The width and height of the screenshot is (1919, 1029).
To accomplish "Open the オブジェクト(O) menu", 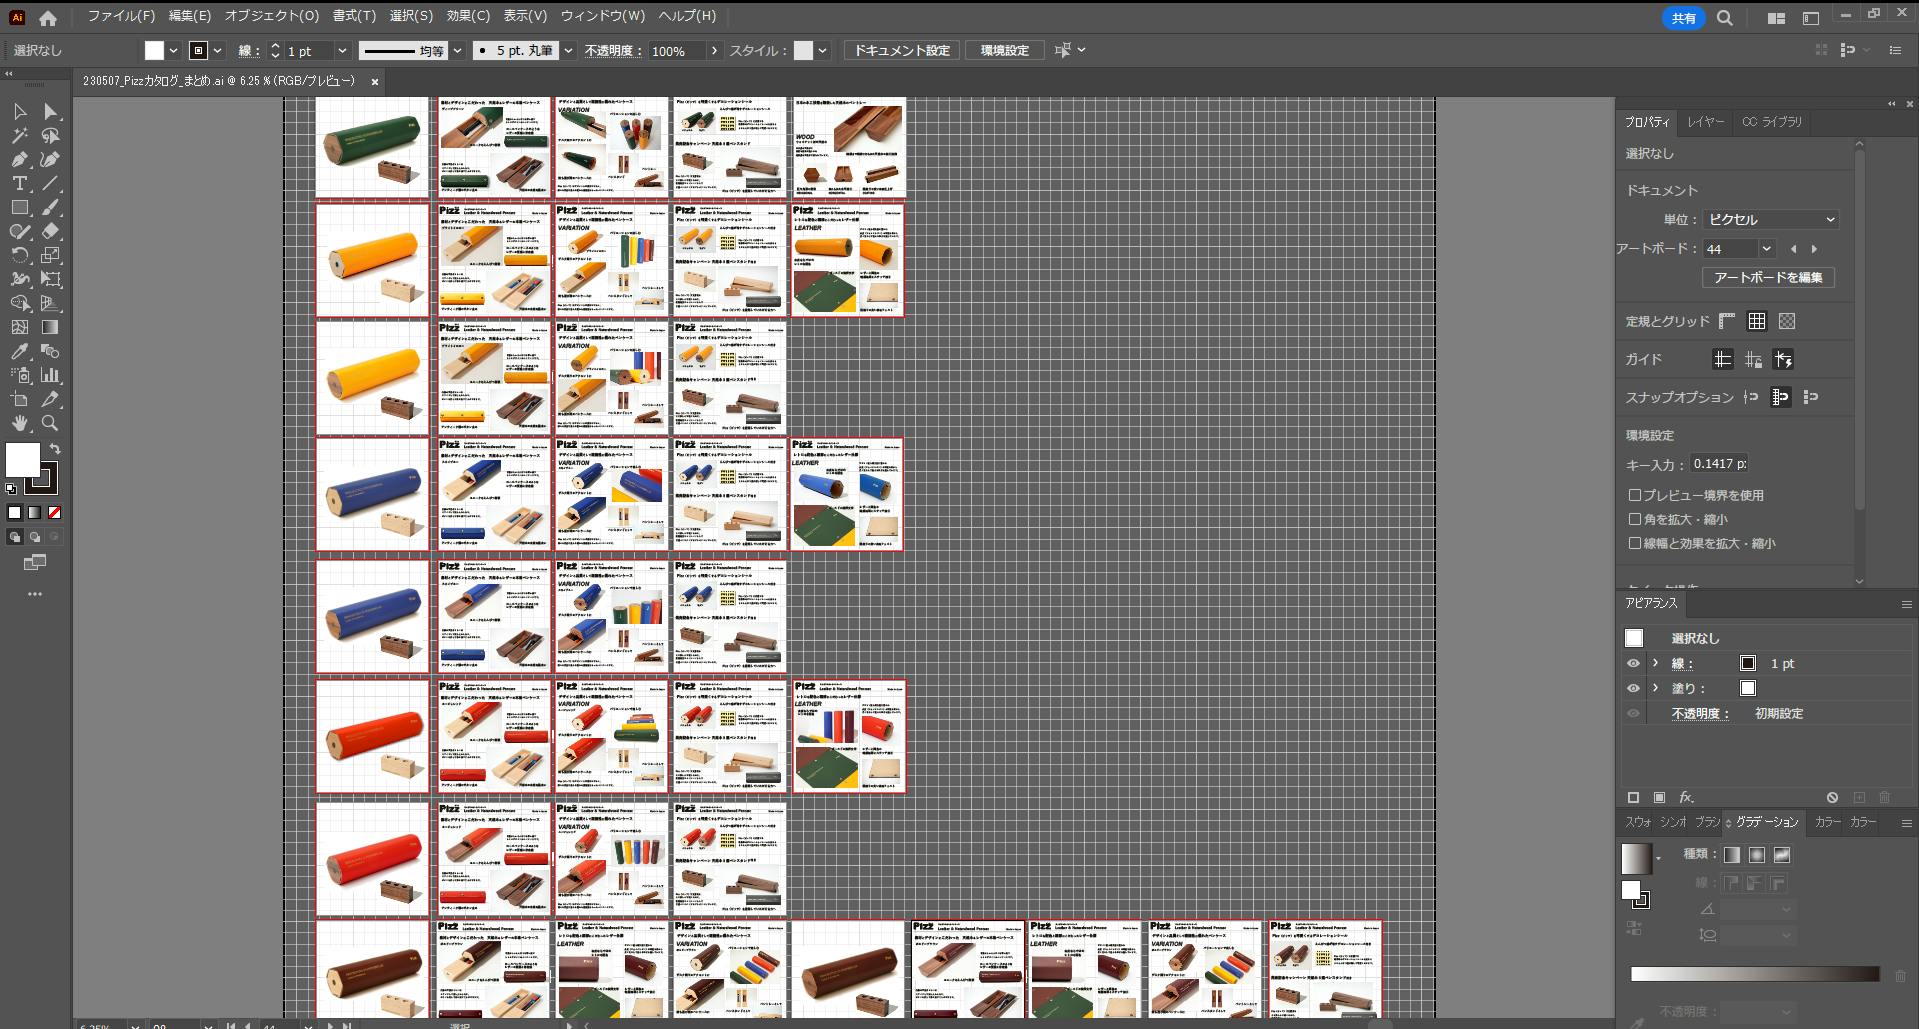I will [x=271, y=16].
